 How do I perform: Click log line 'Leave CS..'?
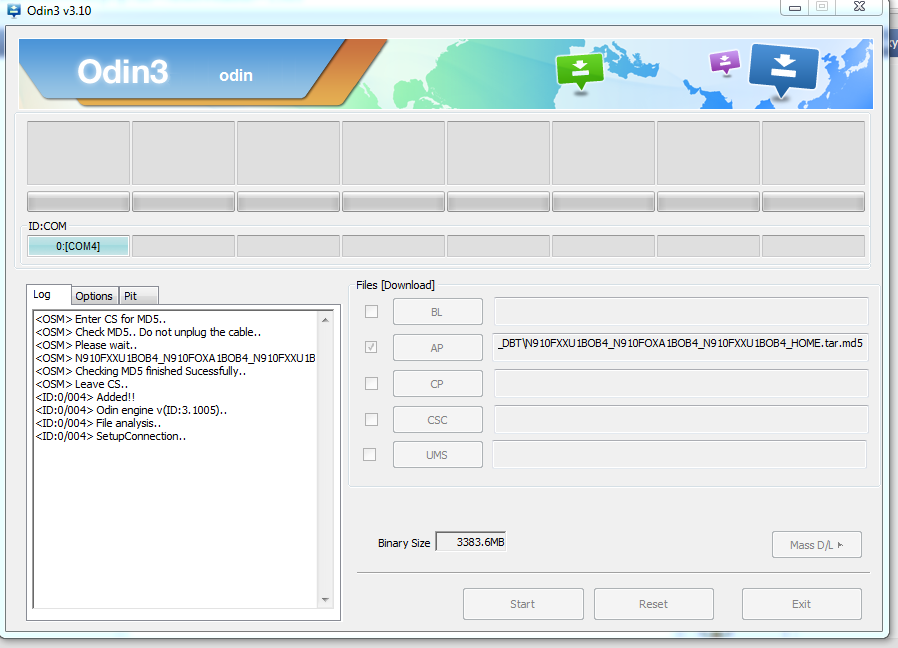82,384
